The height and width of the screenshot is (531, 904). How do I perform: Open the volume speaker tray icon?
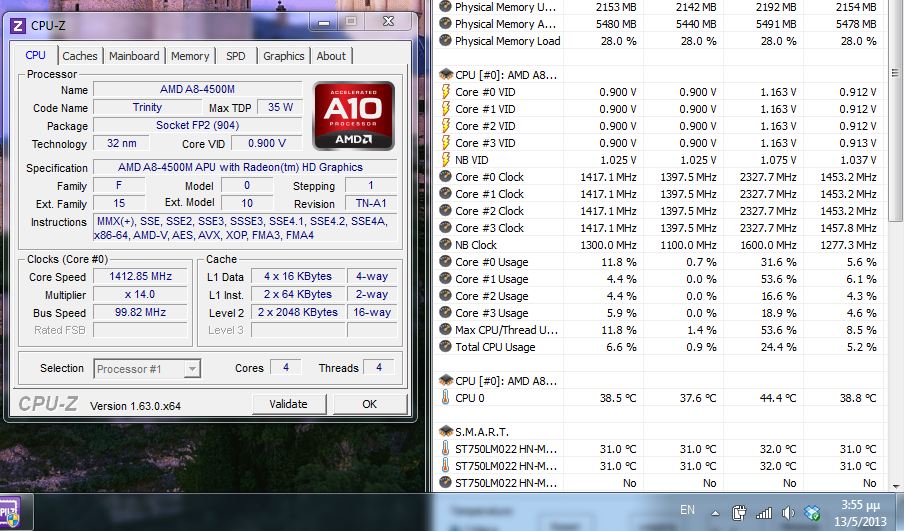pos(788,512)
